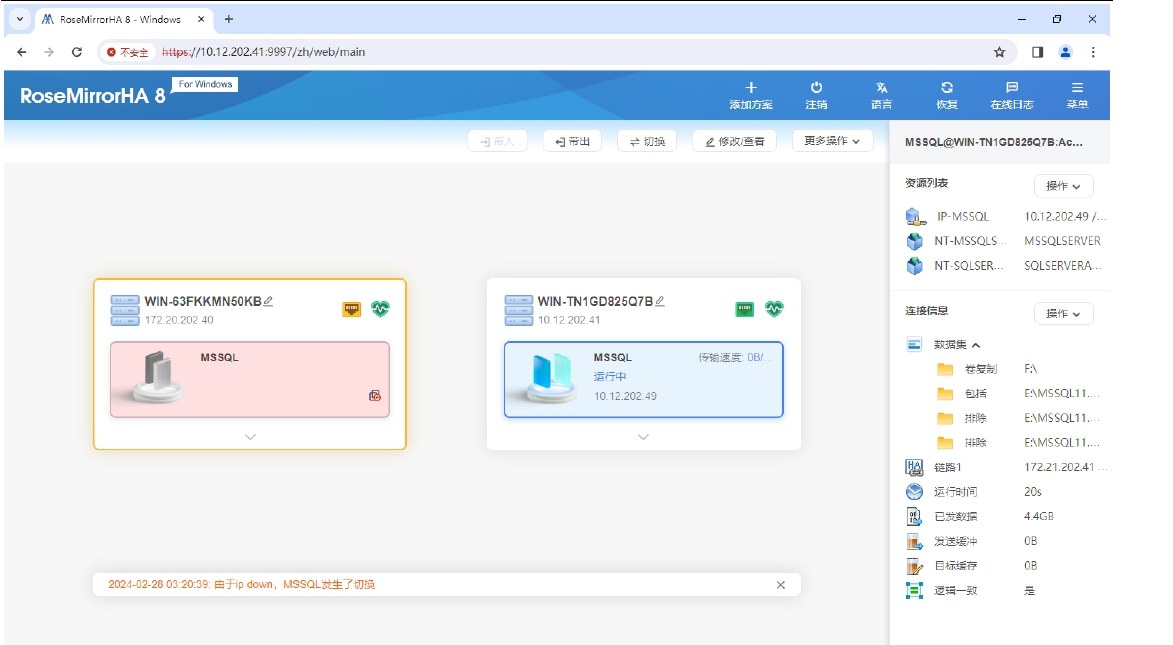Click the 注销 power icon
1173x645 pixels.
tap(816, 88)
